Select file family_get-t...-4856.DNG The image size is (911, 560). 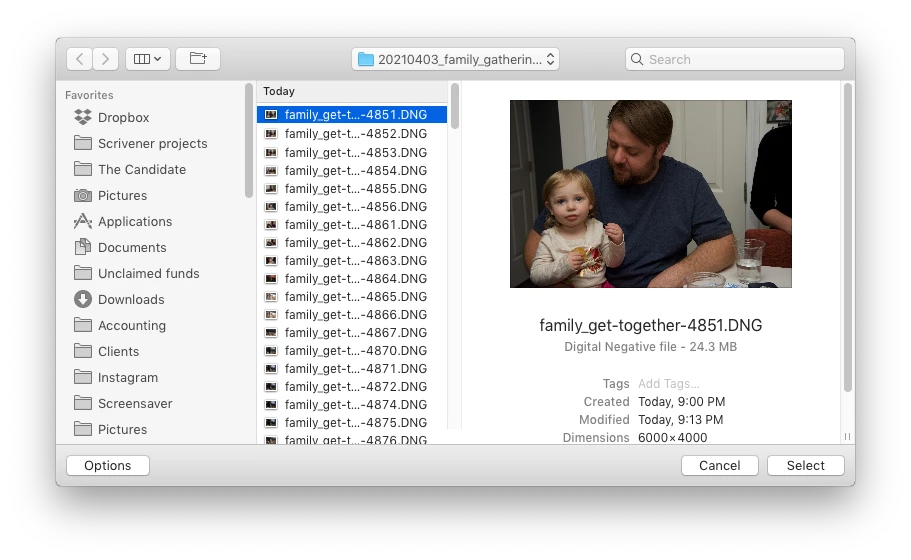352,207
